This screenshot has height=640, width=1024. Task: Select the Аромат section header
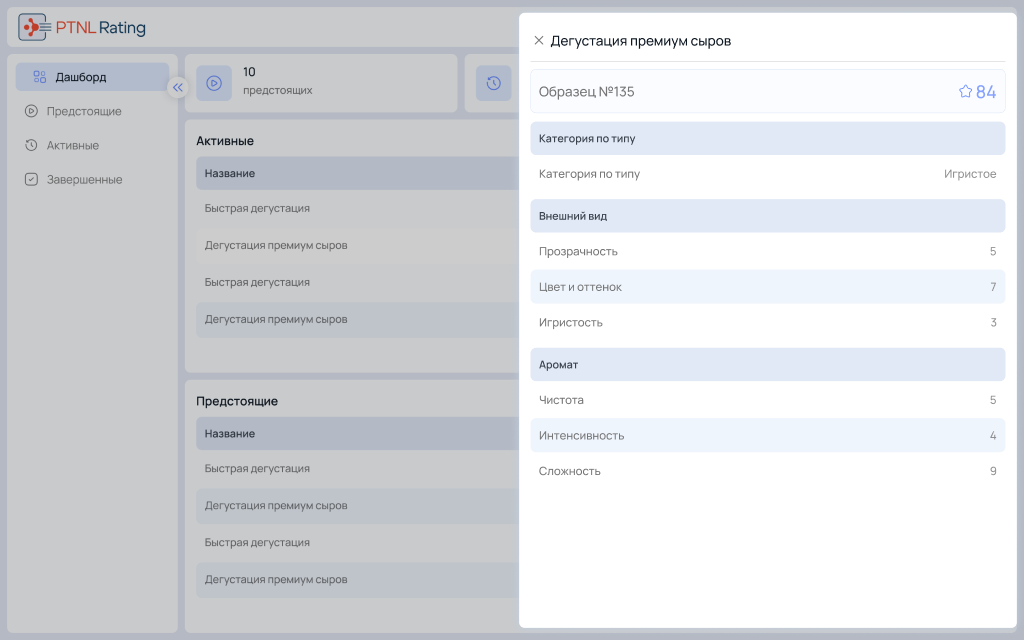[x=767, y=364]
